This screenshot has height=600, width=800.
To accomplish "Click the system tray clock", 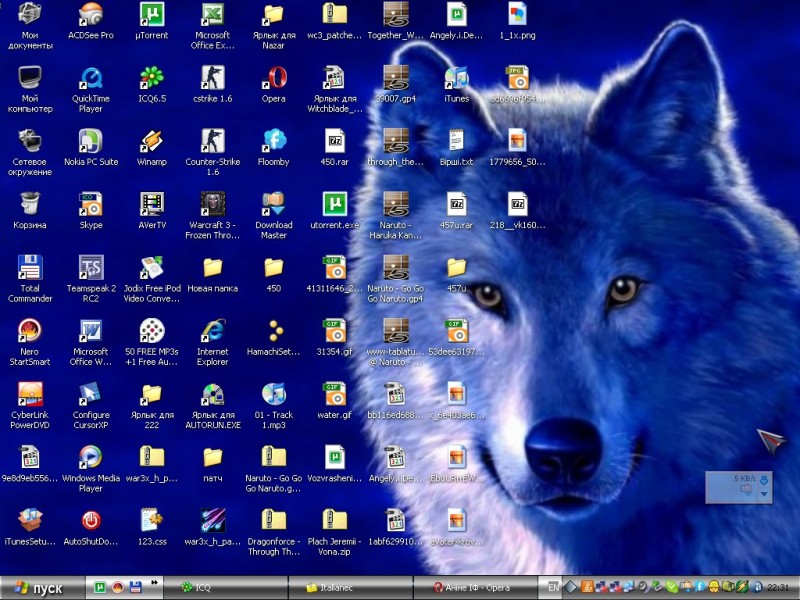I will click(x=779, y=588).
